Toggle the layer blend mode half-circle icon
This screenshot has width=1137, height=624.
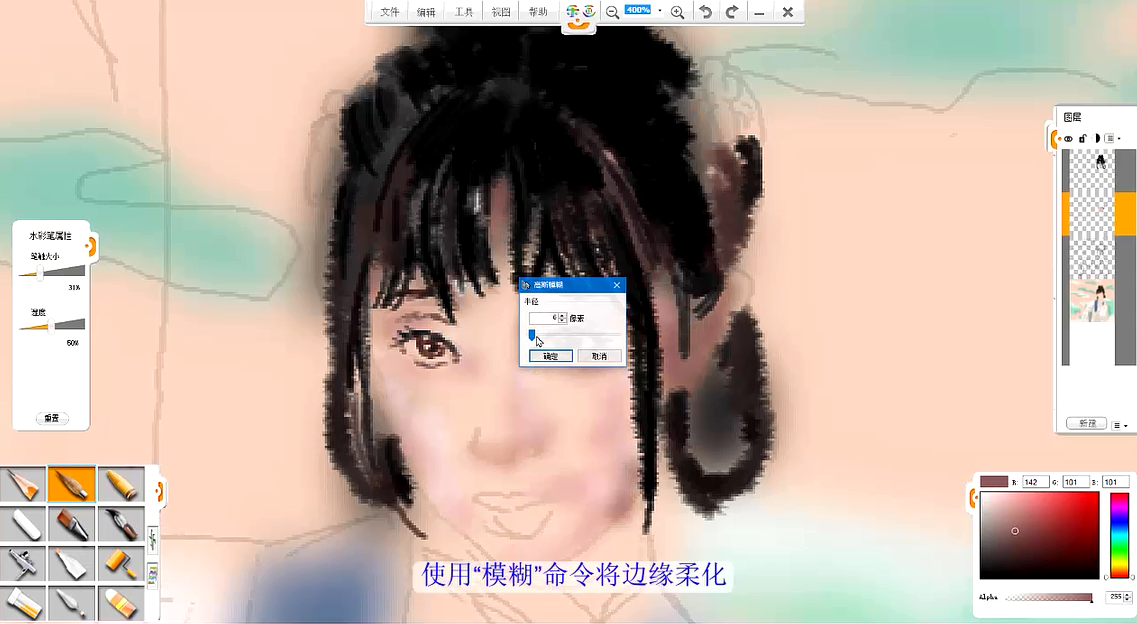(1096, 138)
